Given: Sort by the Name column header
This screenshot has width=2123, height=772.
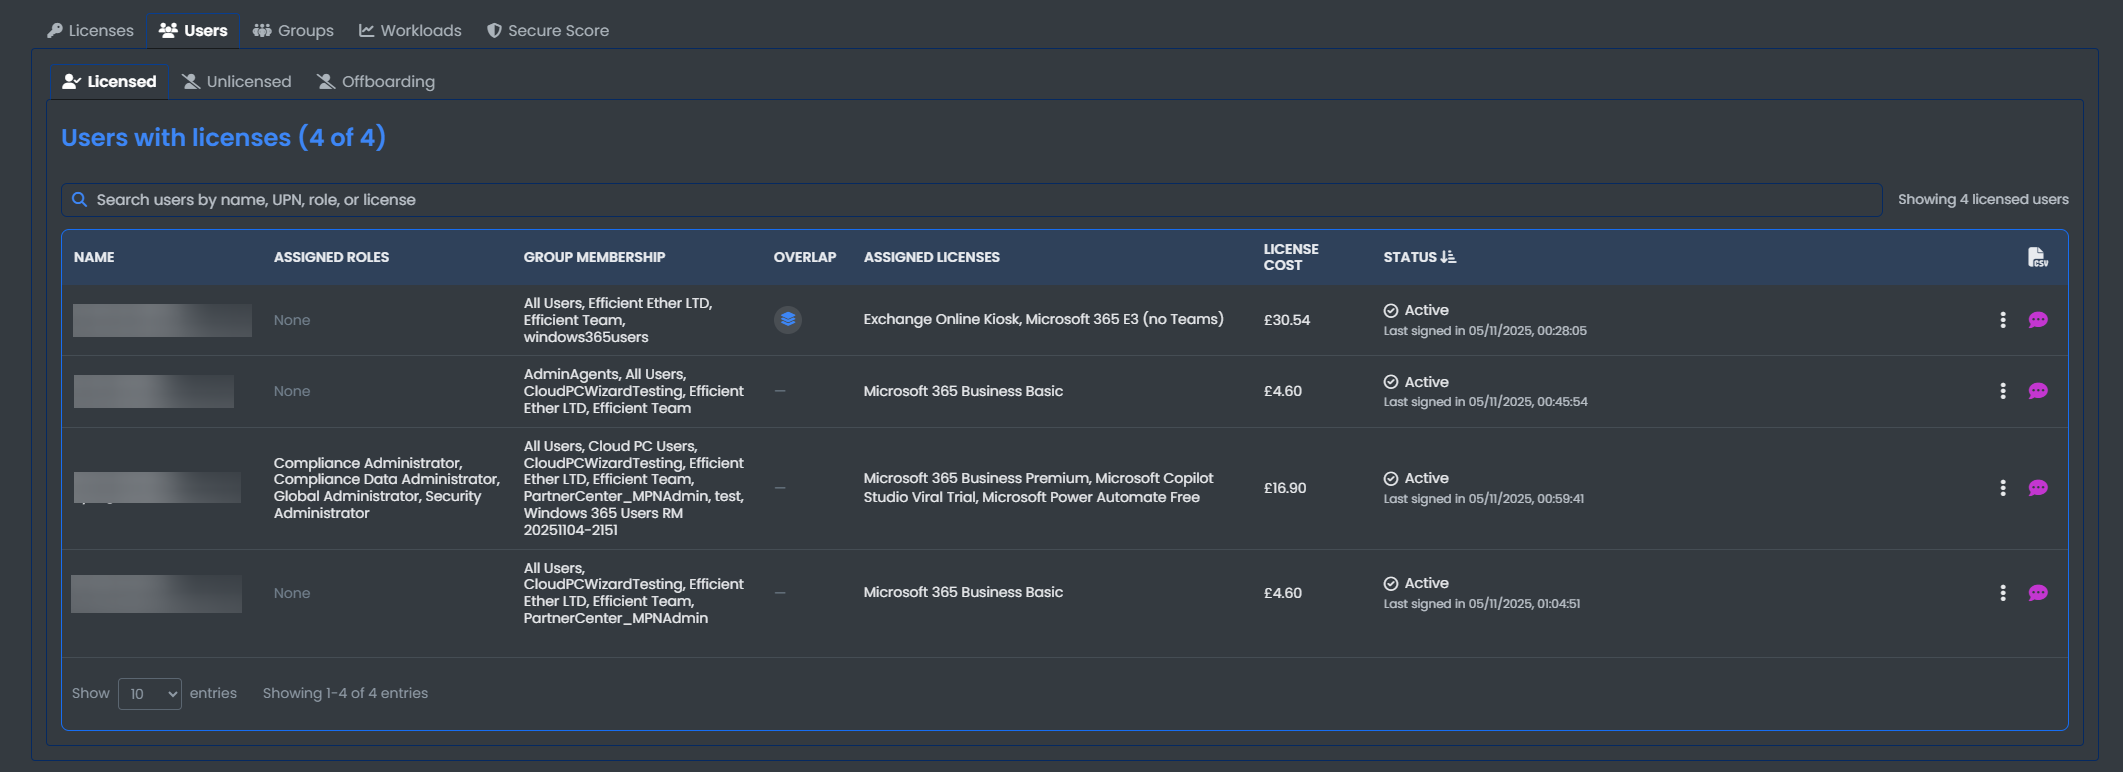Looking at the screenshot, I should [94, 257].
